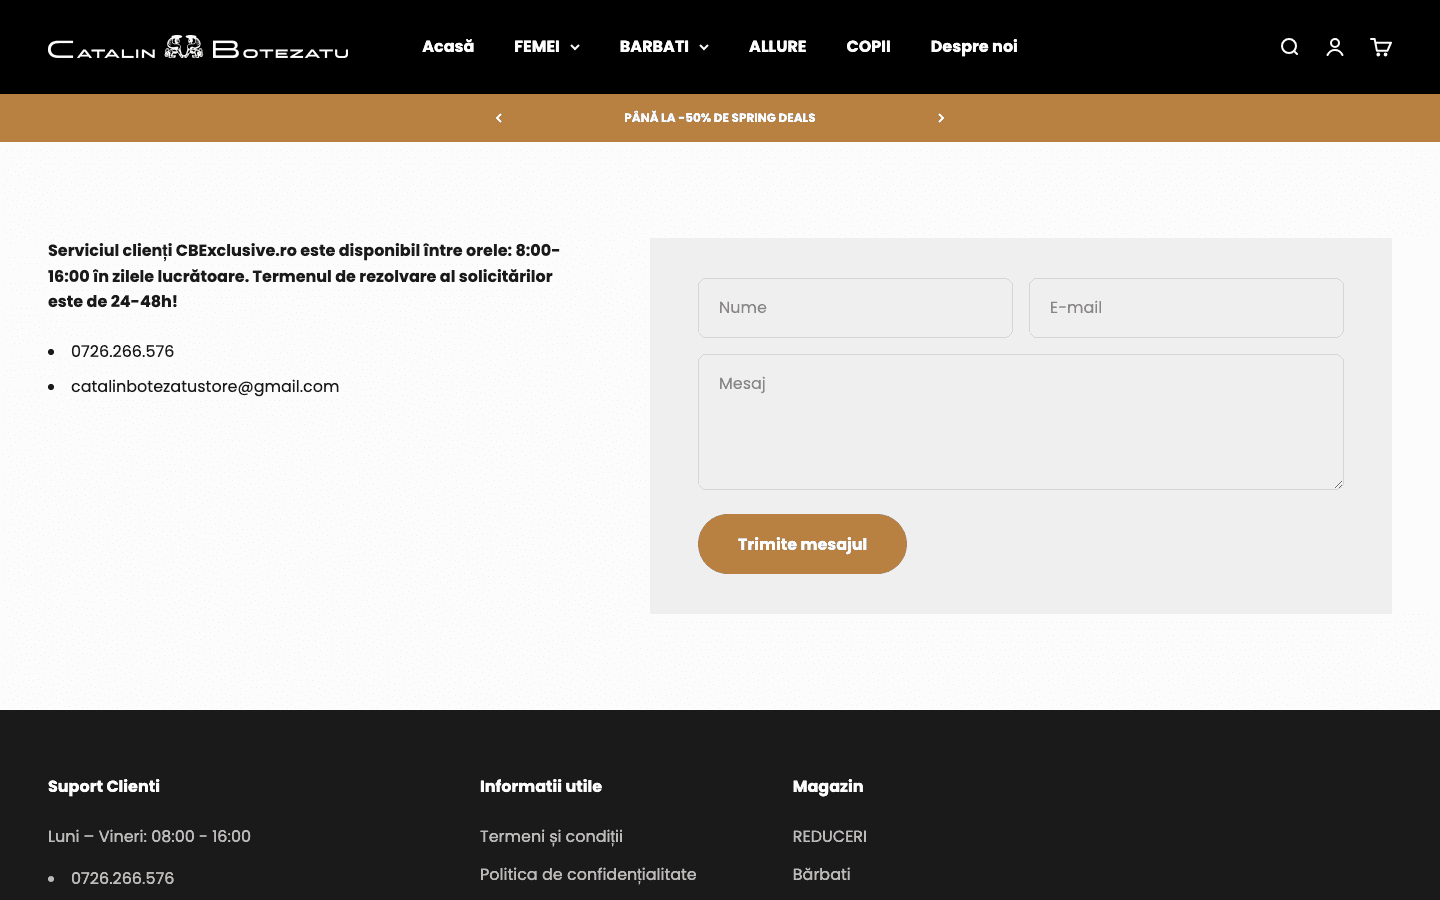The width and height of the screenshot is (1440, 900).
Task: Focus the Nume input field
Action: click(x=855, y=308)
